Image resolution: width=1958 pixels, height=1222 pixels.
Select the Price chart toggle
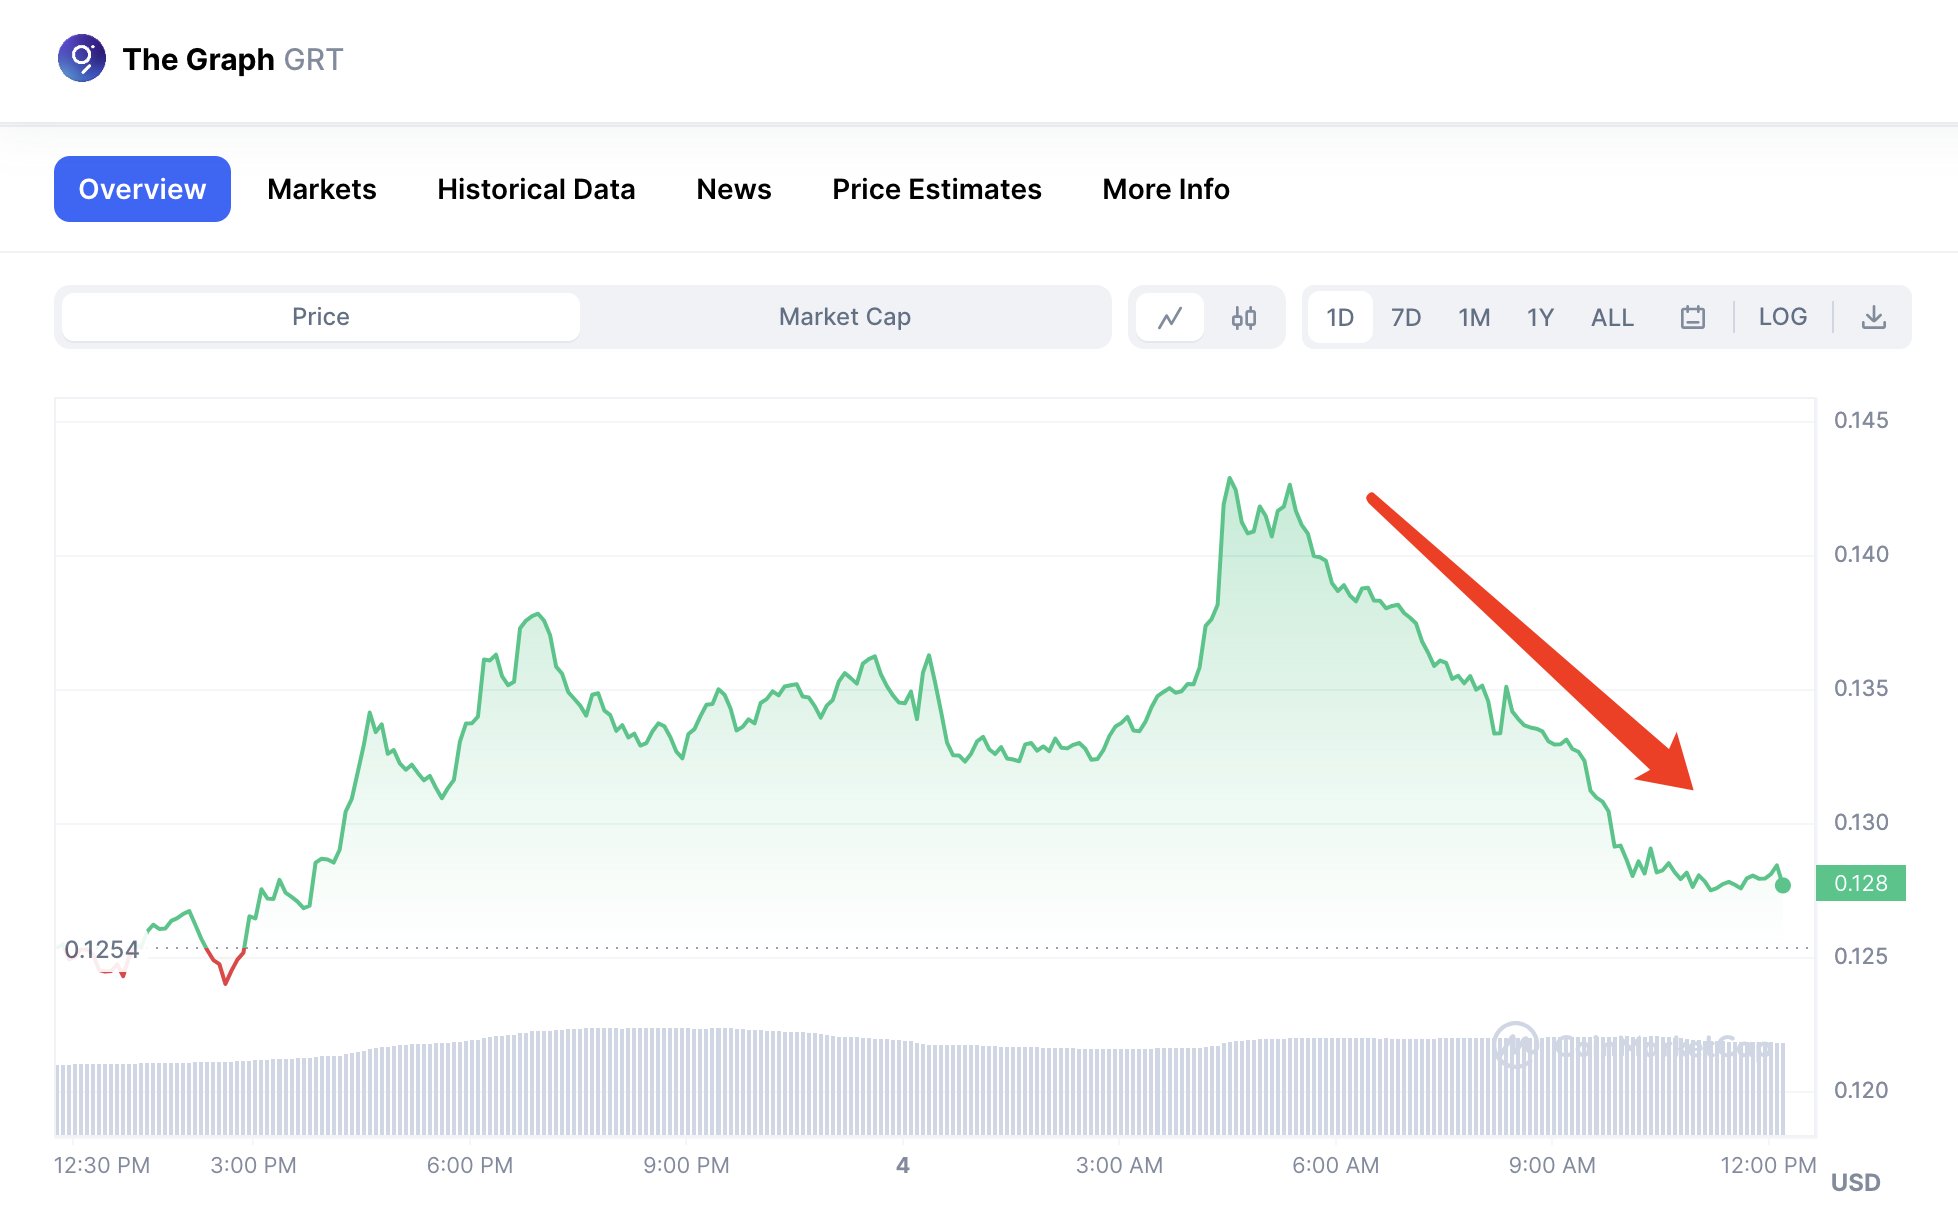pyautogui.click(x=321, y=317)
